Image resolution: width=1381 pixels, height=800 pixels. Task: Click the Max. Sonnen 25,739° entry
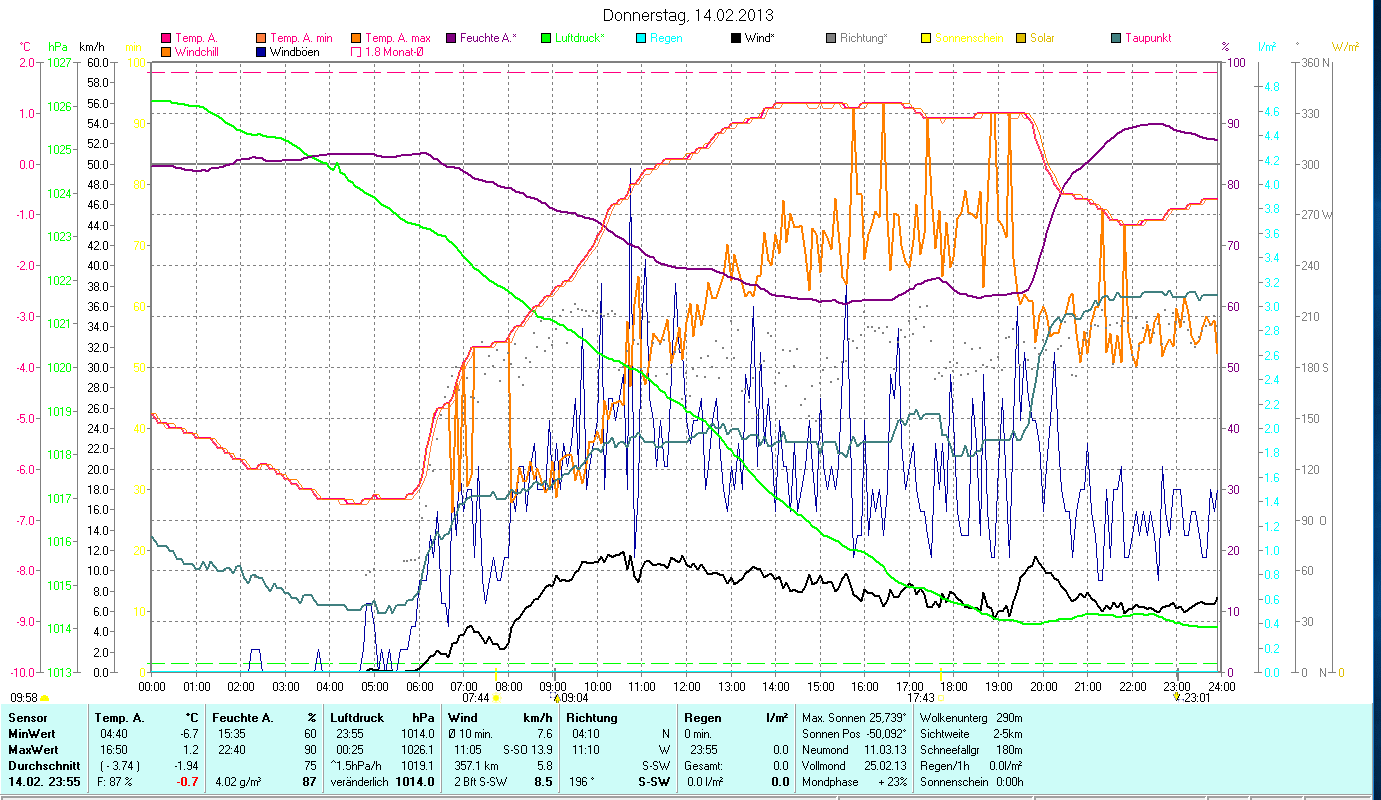point(856,718)
